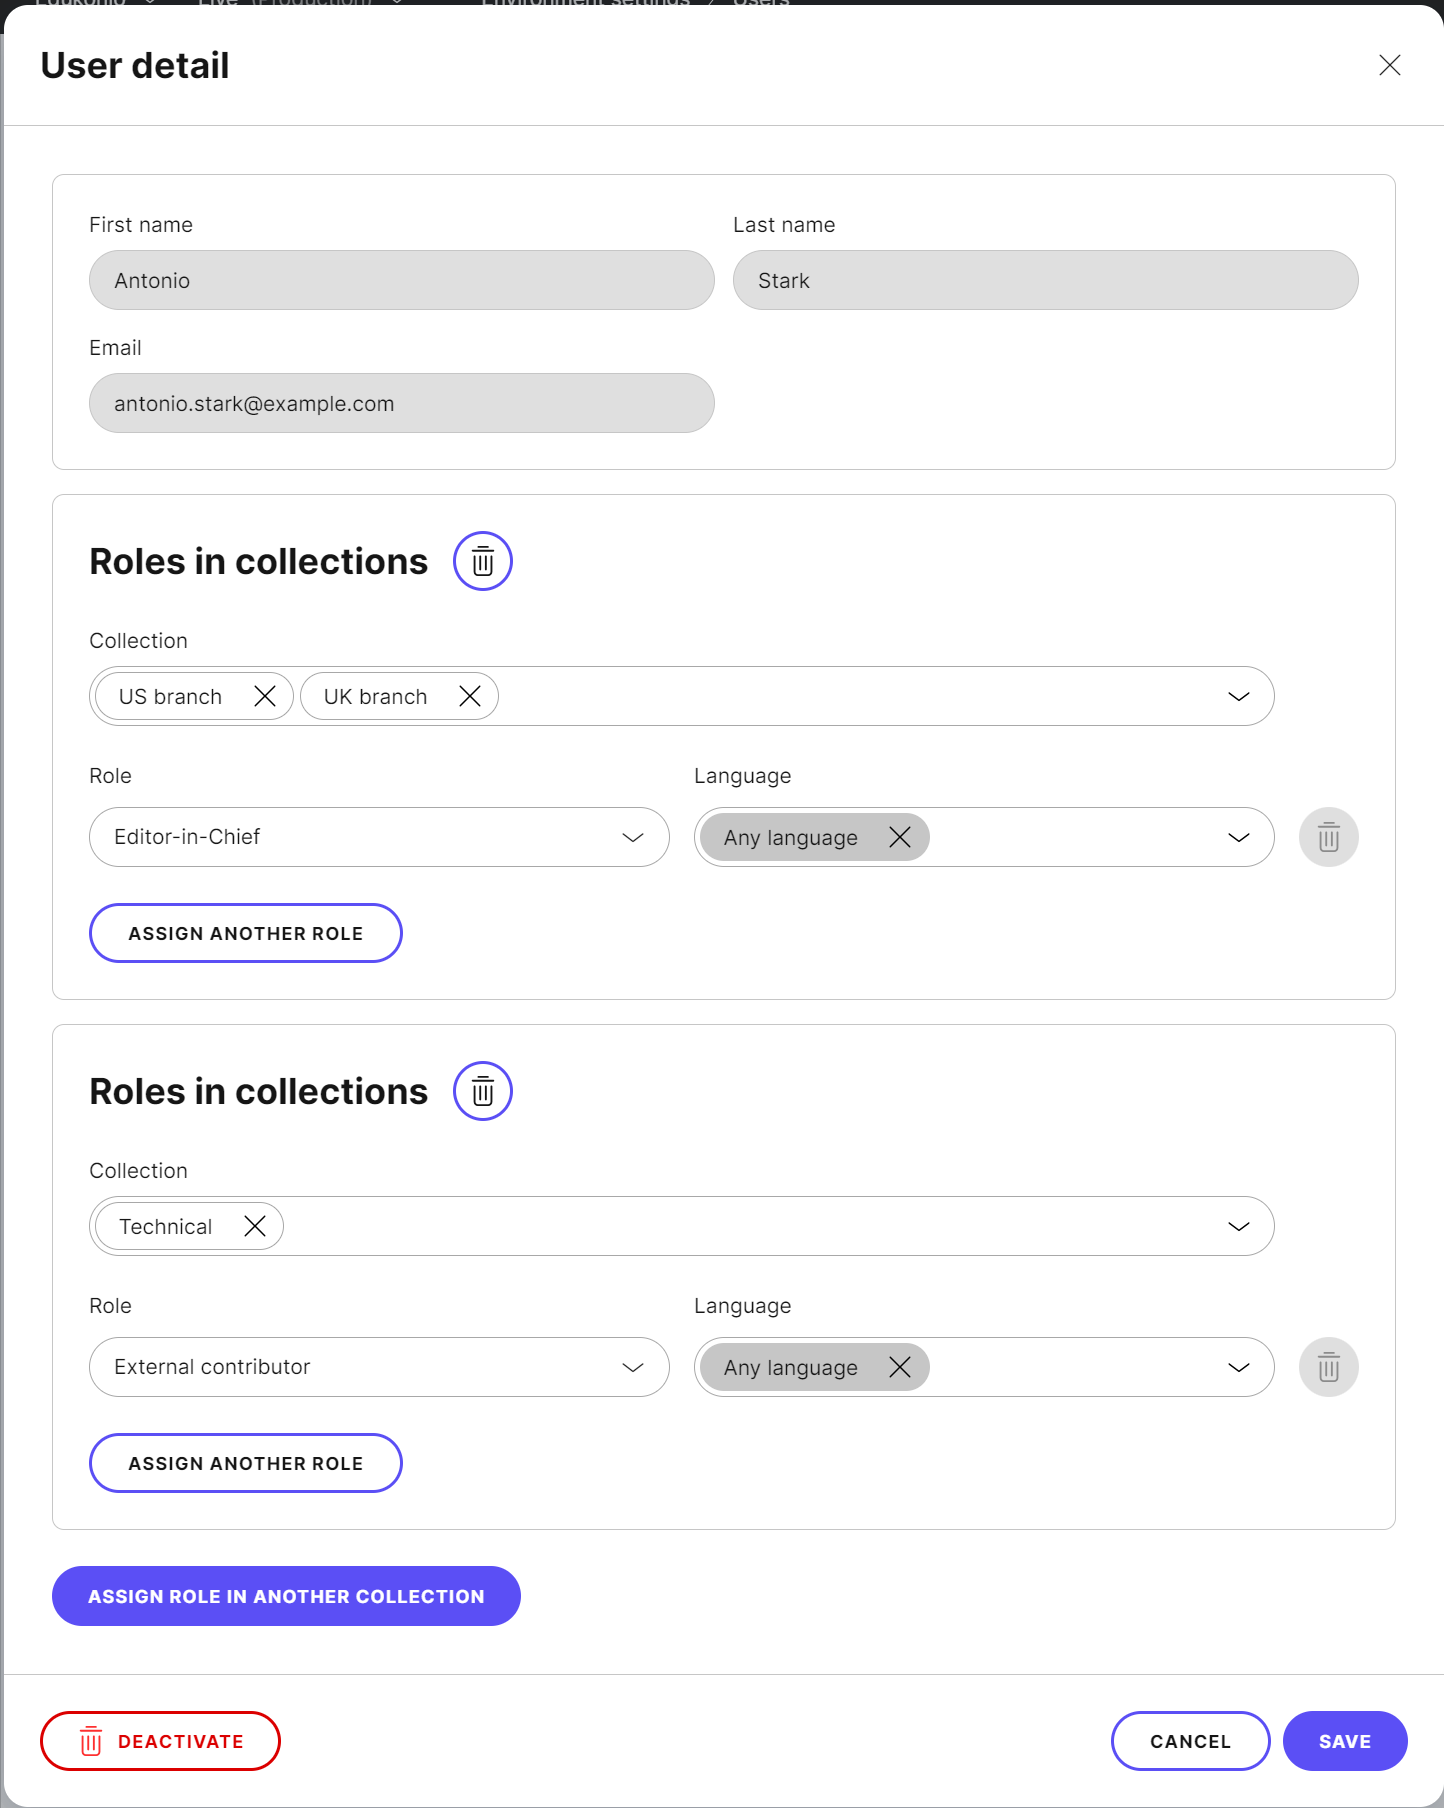Click Assign Role in Another Collection
The width and height of the screenshot is (1444, 1808).
click(286, 1596)
